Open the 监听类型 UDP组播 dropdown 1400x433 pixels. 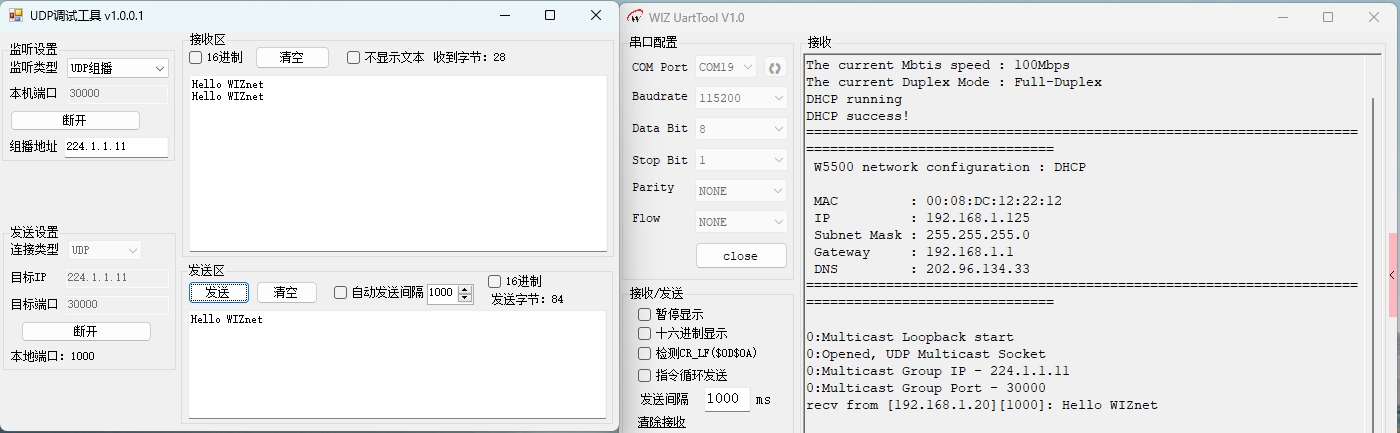118,68
